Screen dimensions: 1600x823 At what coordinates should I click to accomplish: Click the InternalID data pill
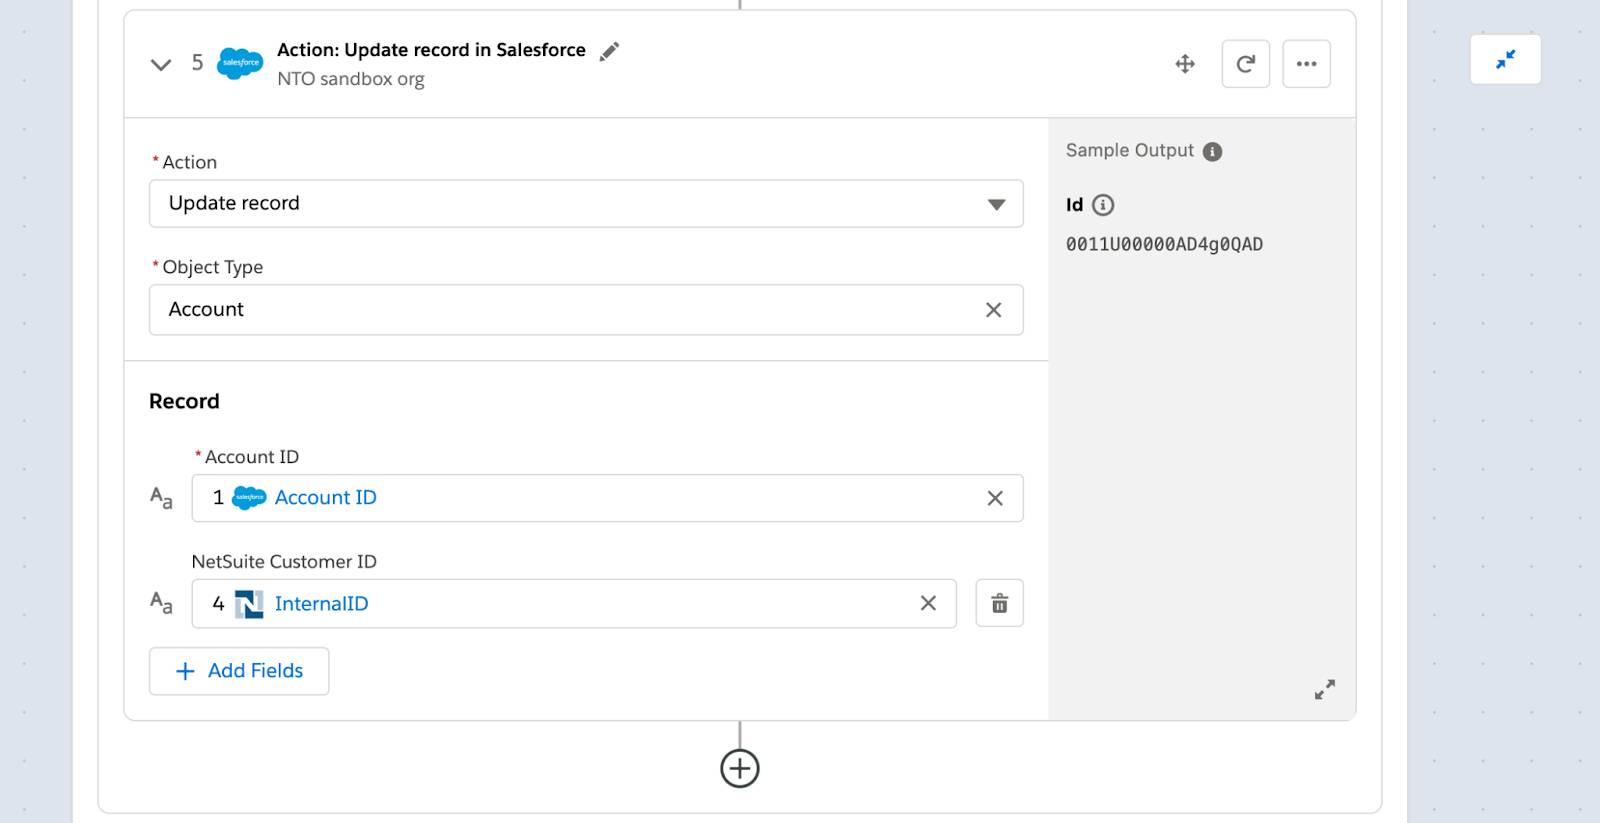[x=291, y=603]
